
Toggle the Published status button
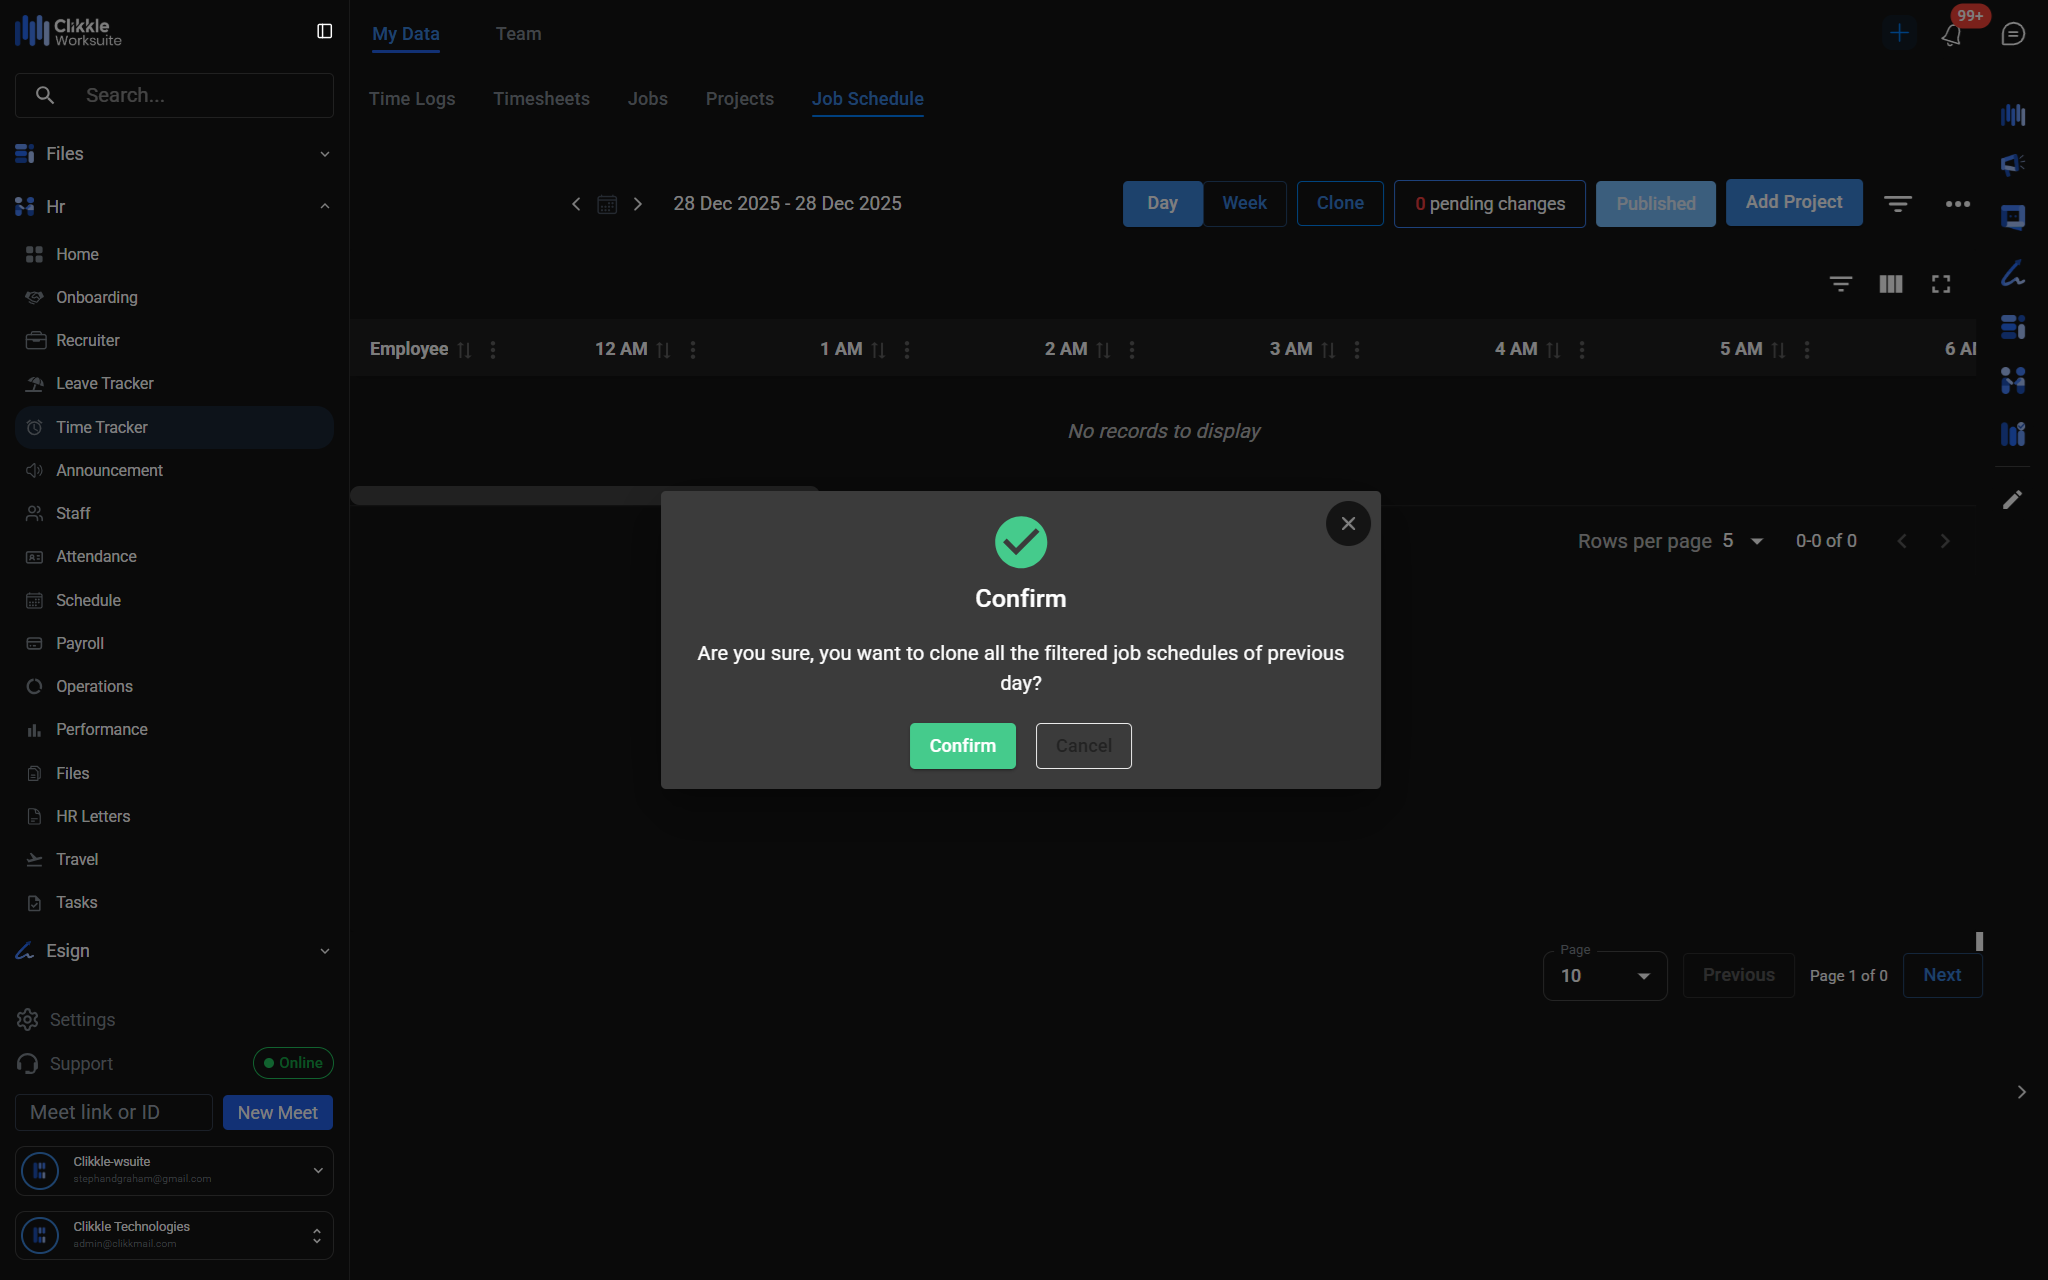1655,204
